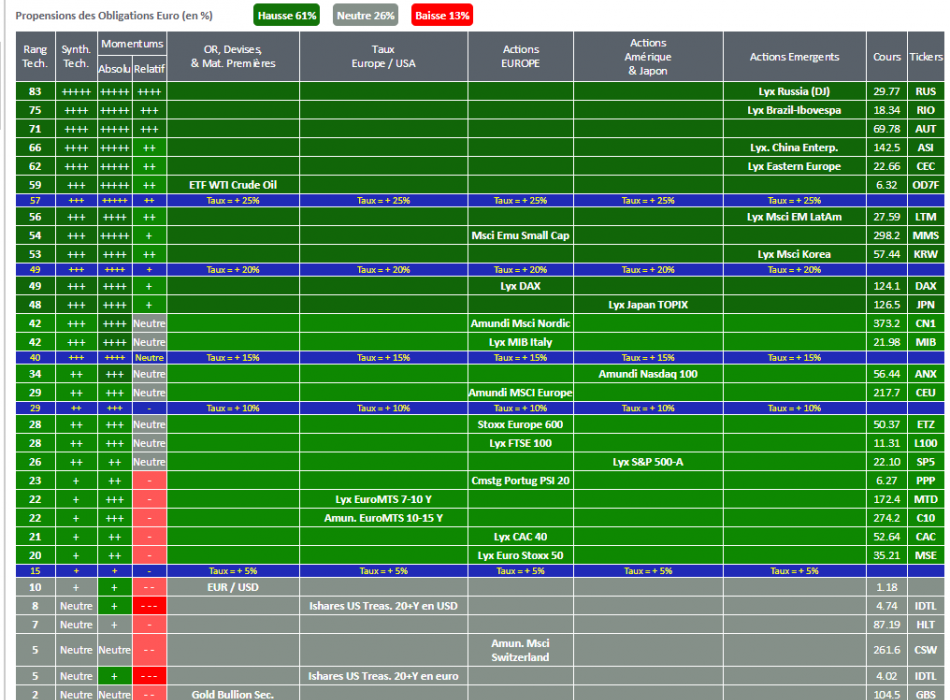Select the "RUS" ticker cell
950x700 pixels.
926,92
